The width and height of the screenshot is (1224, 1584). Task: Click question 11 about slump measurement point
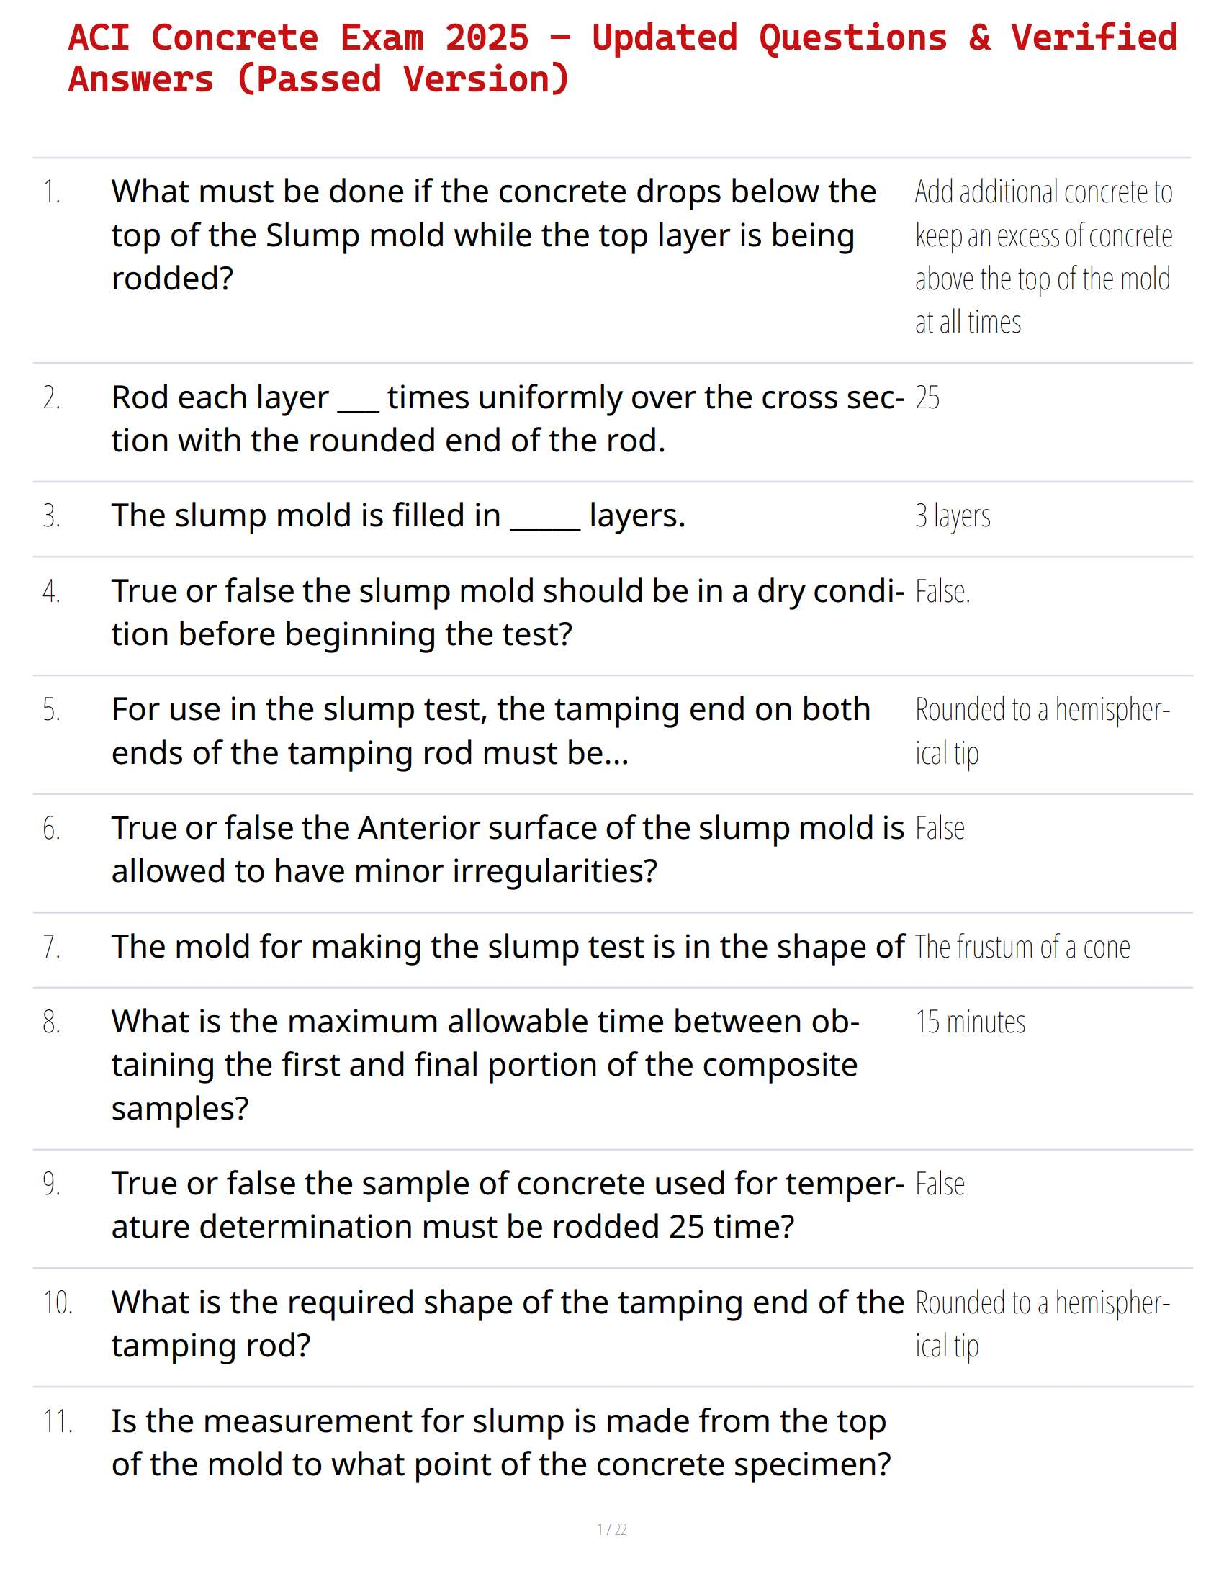click(501, 1443)
